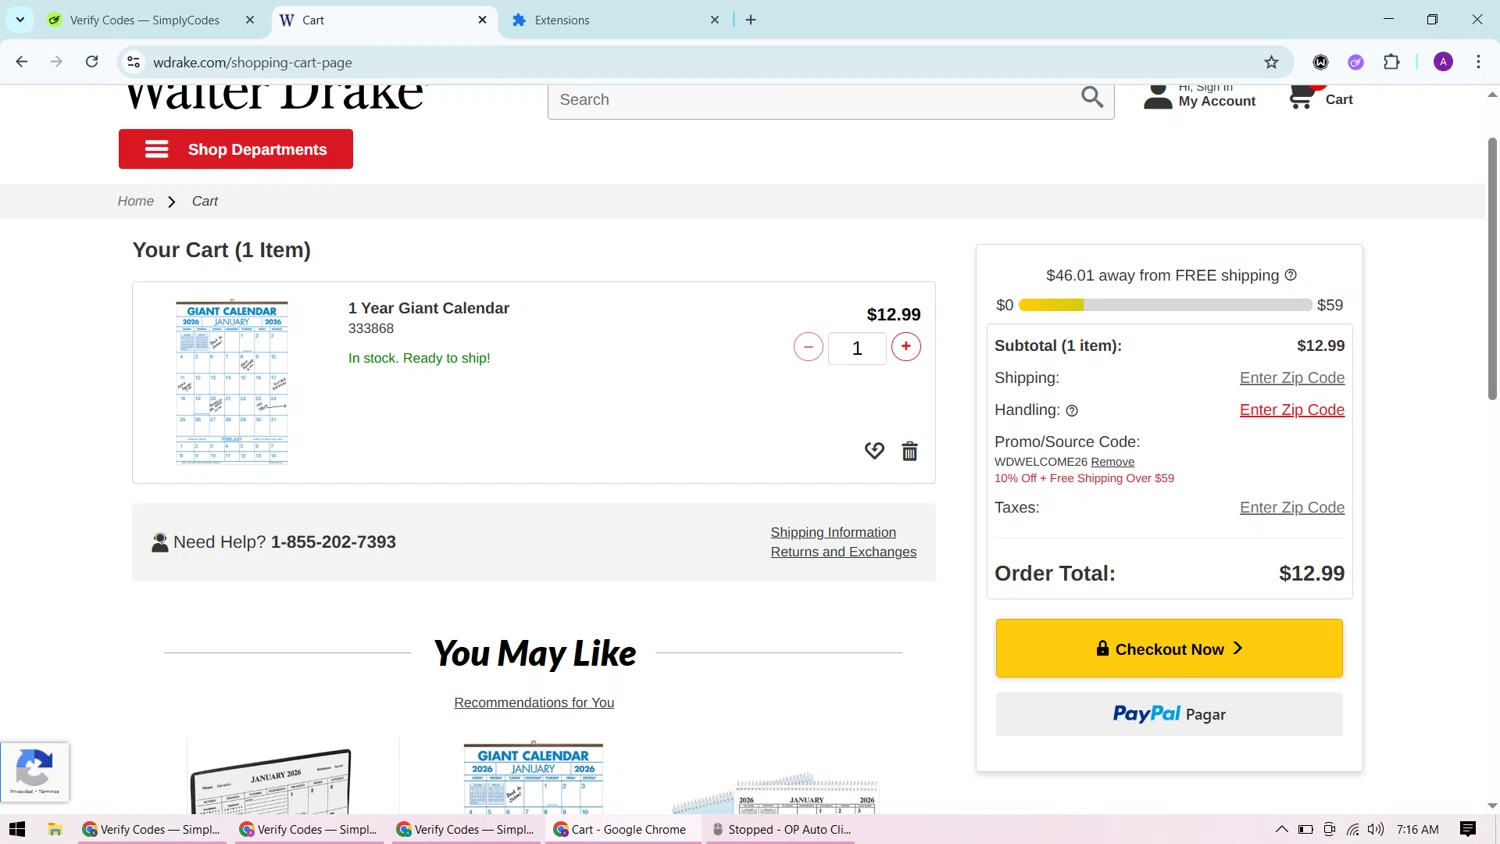The height and width of the screenshot is (844, 1500).
Task: Click Taxes Enter Zip Code link
Action: click(1292, 508)
